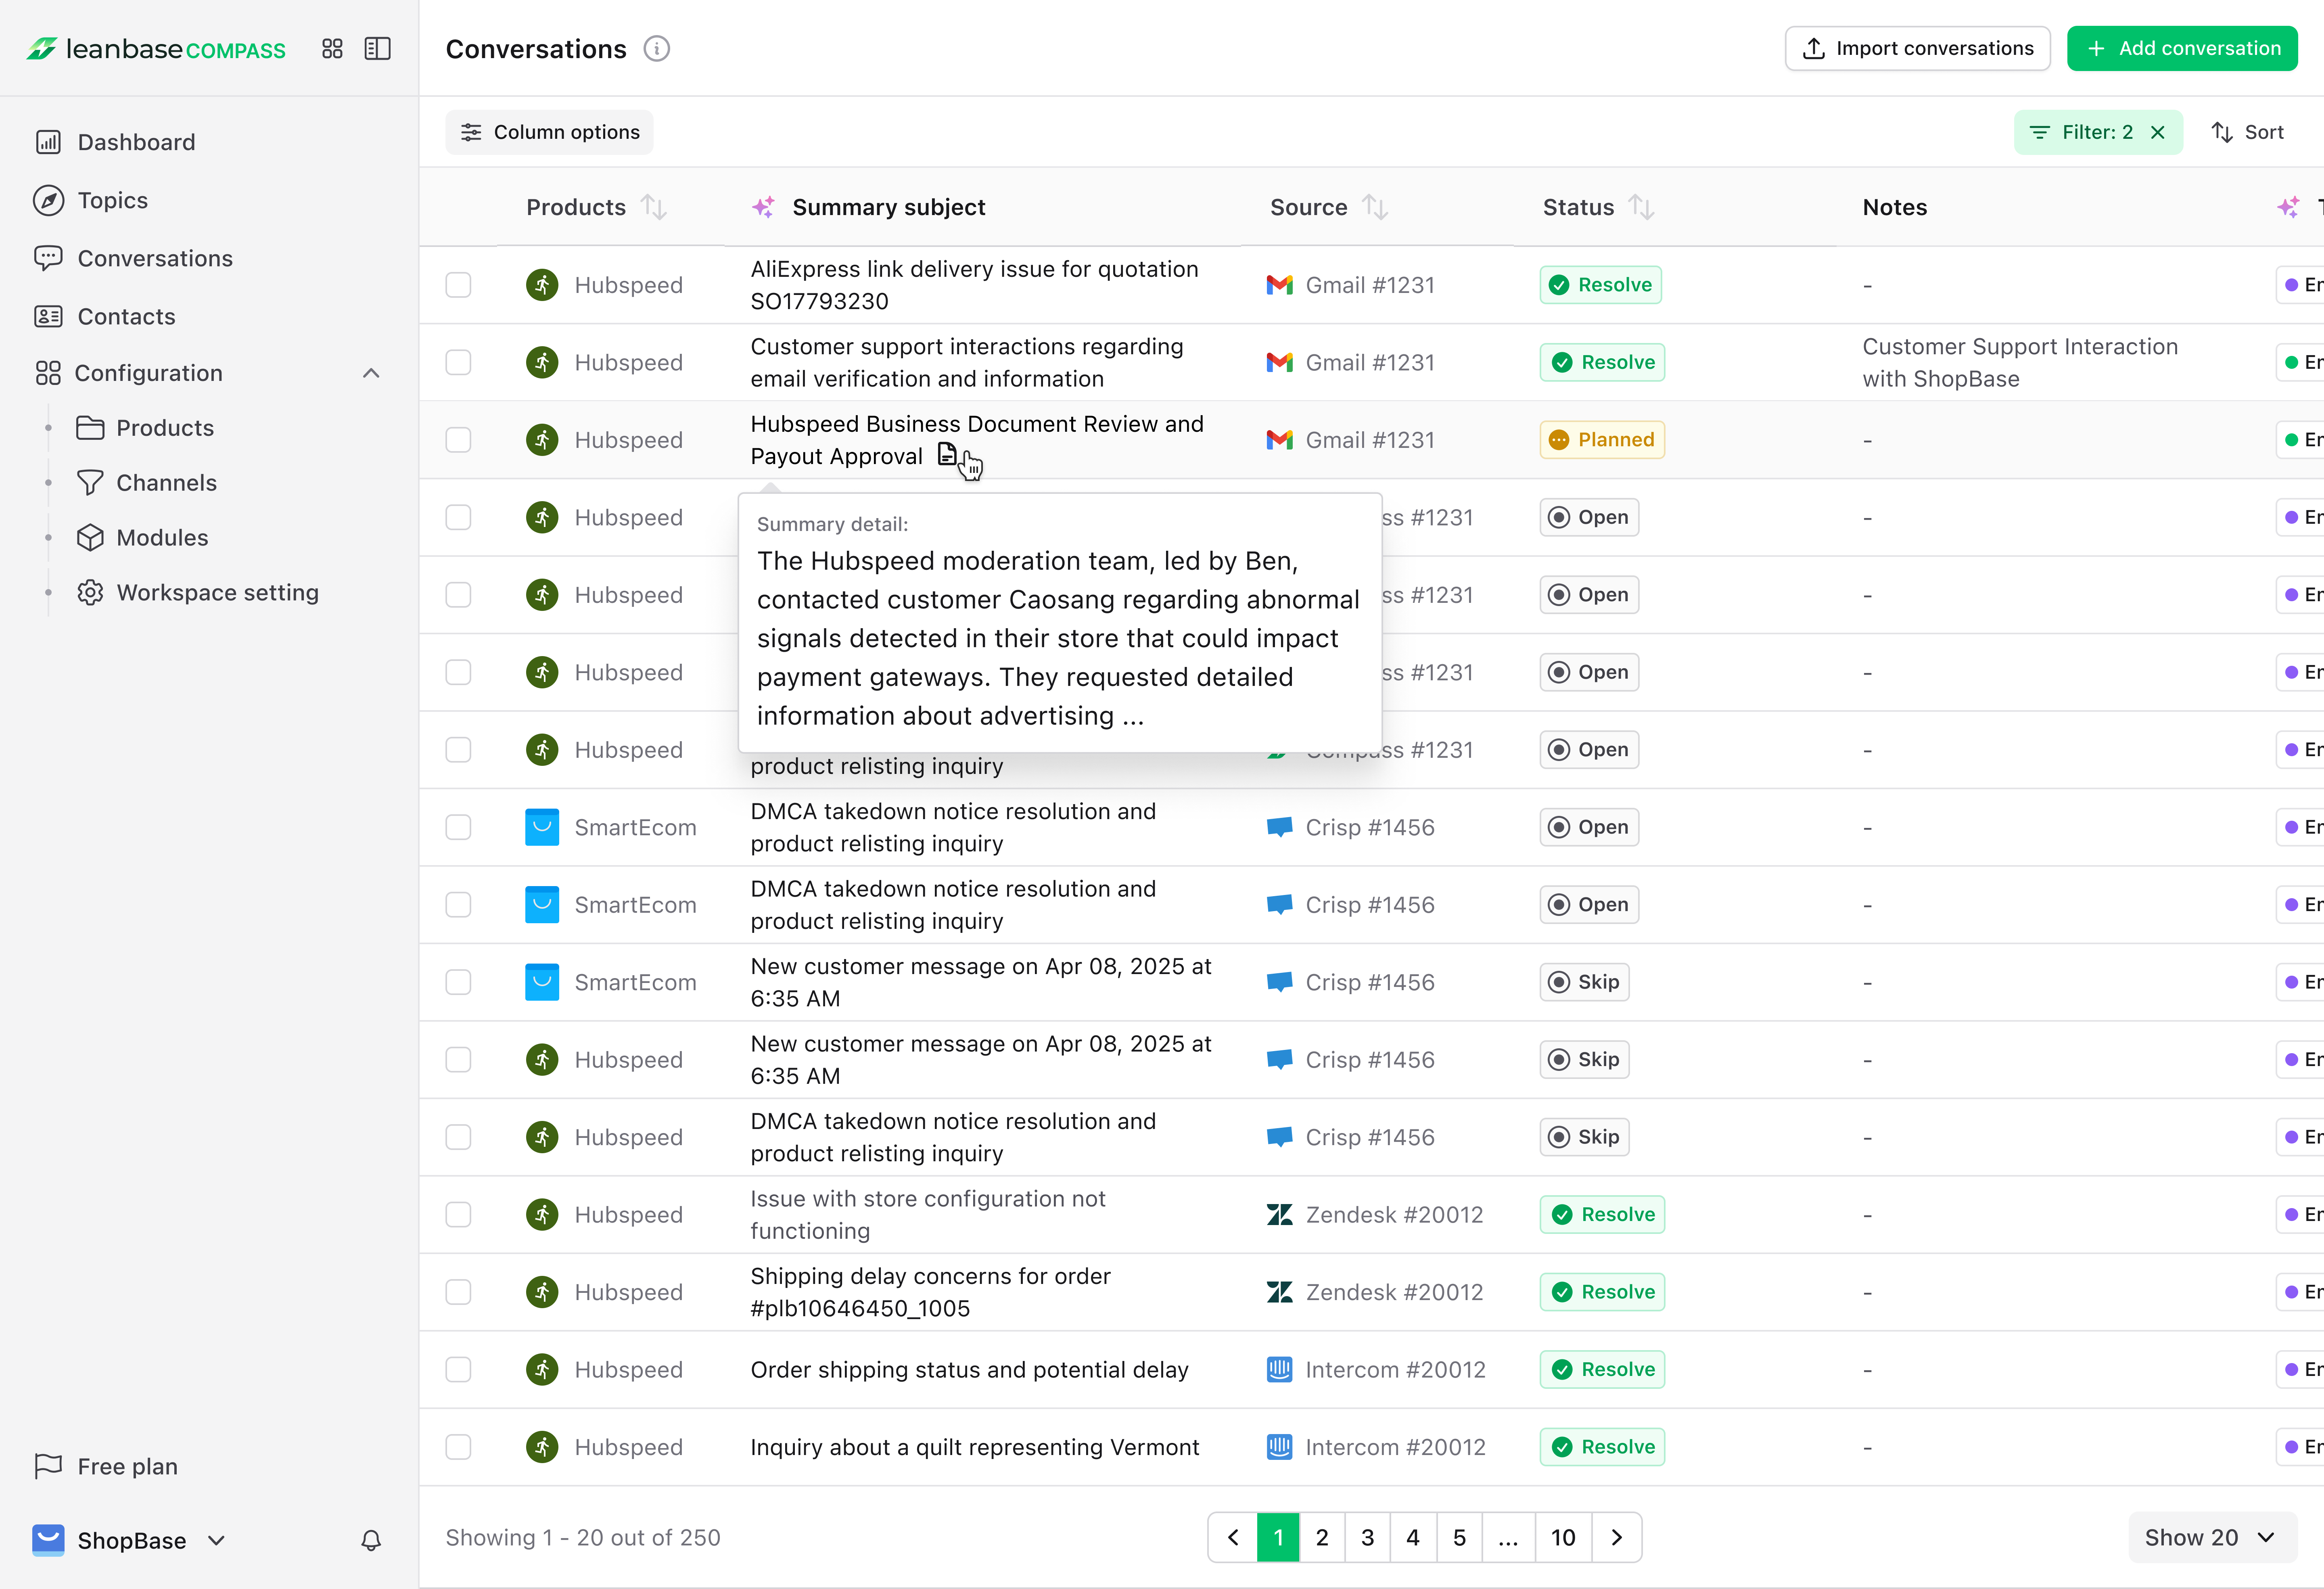Sort by Status column arrows
The image size is (2324, 1589).
[x=1640, y=207]
